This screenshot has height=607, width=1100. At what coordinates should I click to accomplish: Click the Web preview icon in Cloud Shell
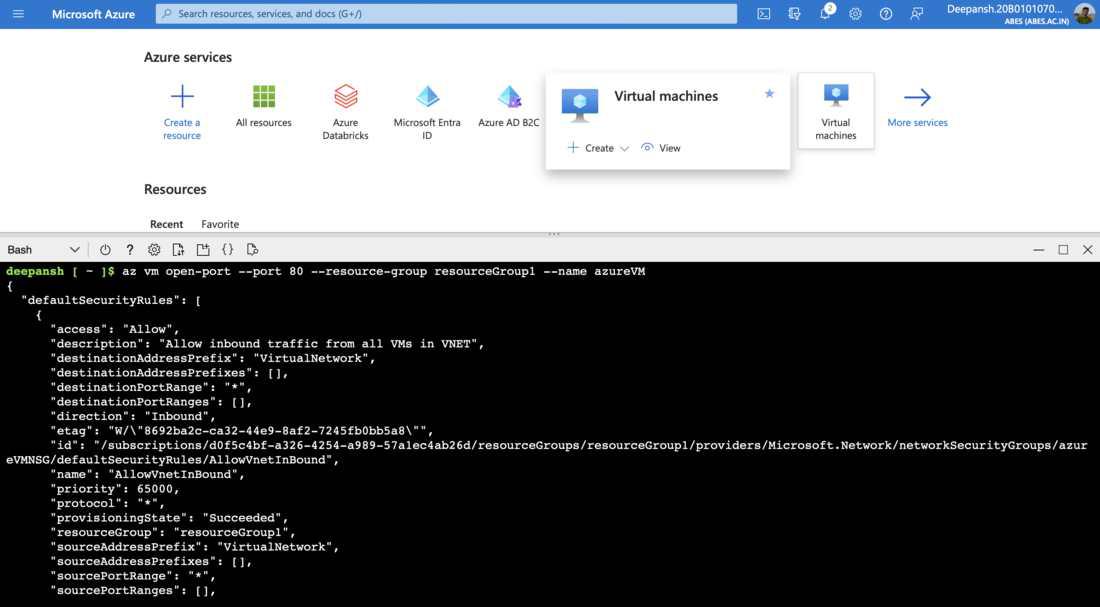coord(253,250)
